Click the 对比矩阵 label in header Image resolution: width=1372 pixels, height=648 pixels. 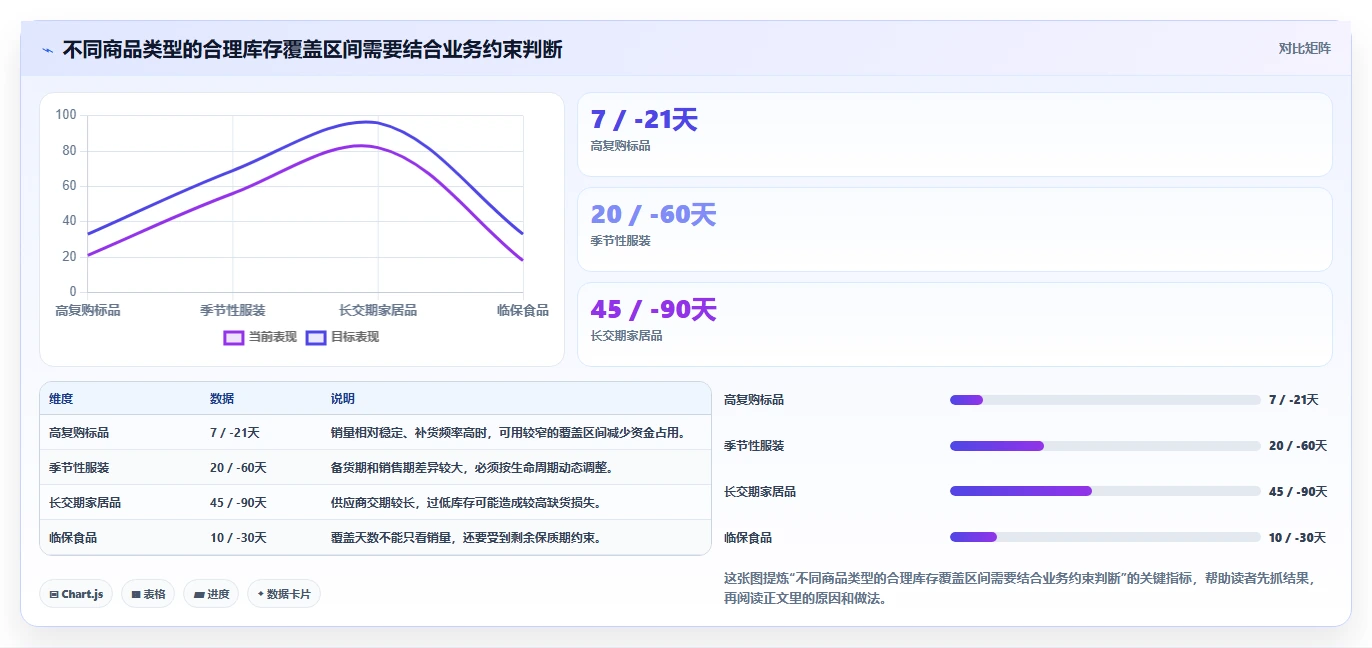tap(1305, 49)
